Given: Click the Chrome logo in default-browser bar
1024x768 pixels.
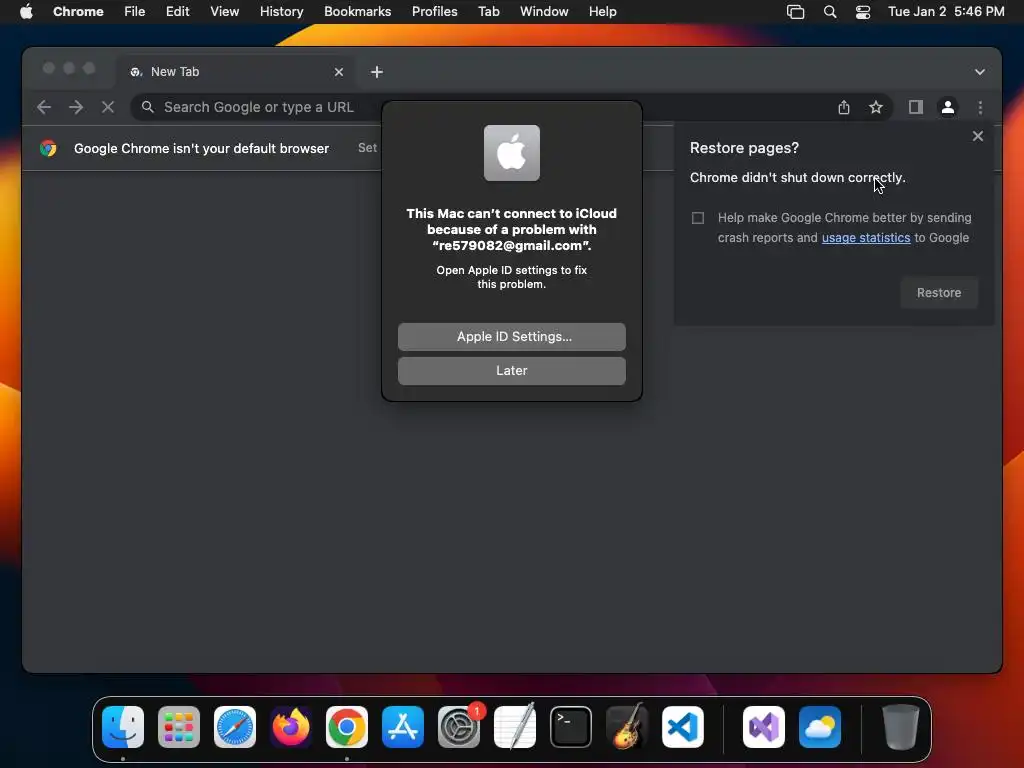Looking at the screenshot, I should tap(48, 148).
